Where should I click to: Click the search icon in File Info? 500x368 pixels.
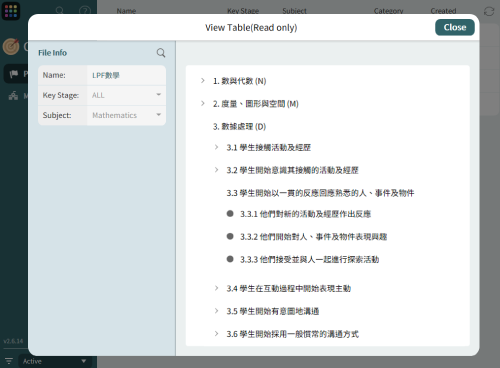click(161, 53)
